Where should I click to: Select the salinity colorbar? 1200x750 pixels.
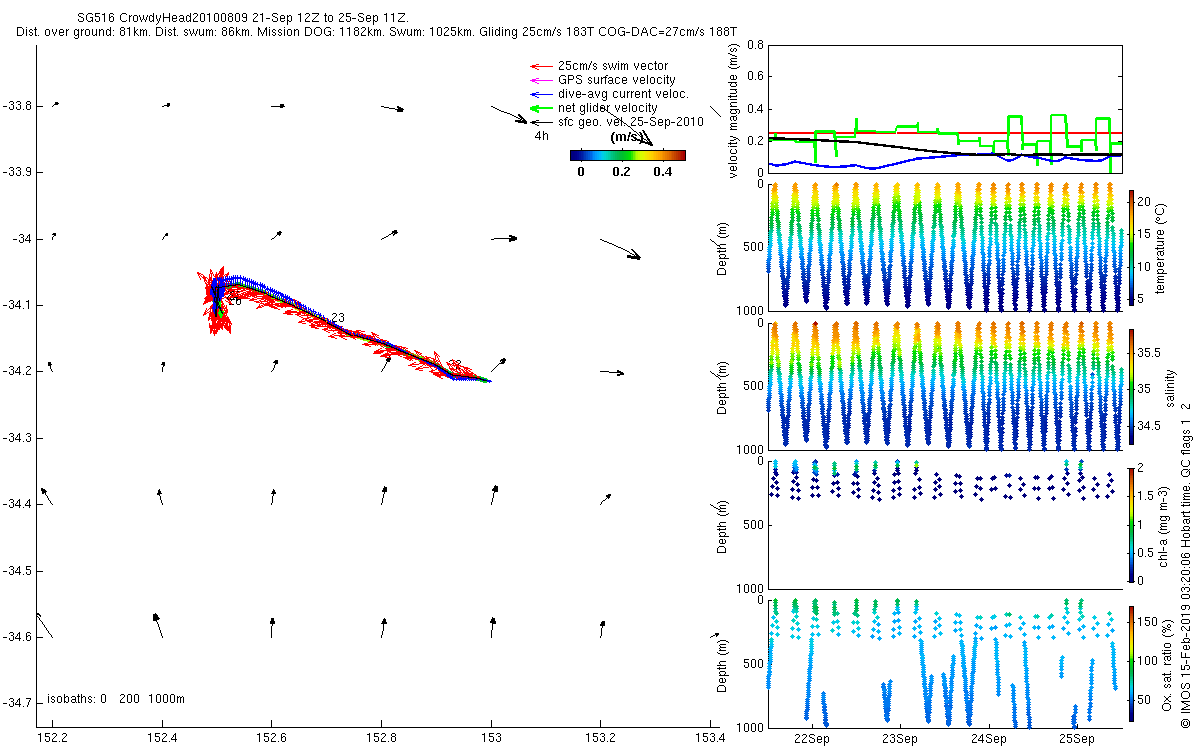[x=1133, y=386]
